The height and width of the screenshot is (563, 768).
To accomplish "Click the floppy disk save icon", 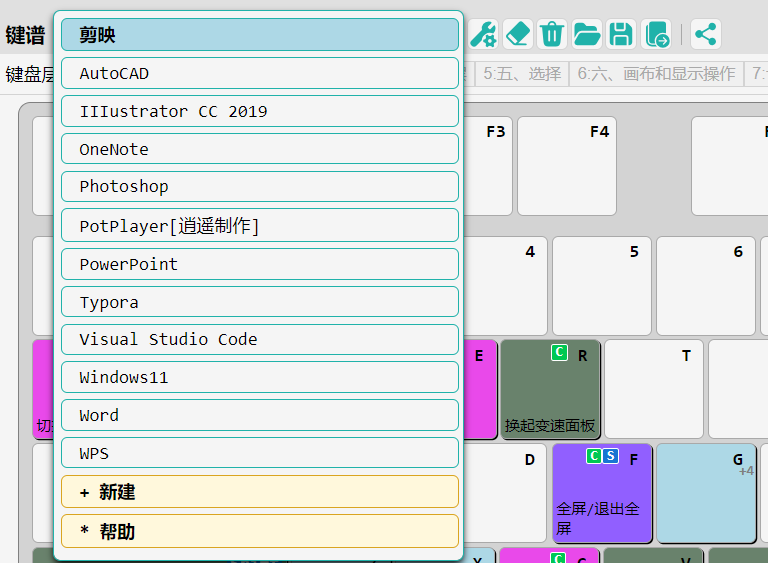I will 621,34.
